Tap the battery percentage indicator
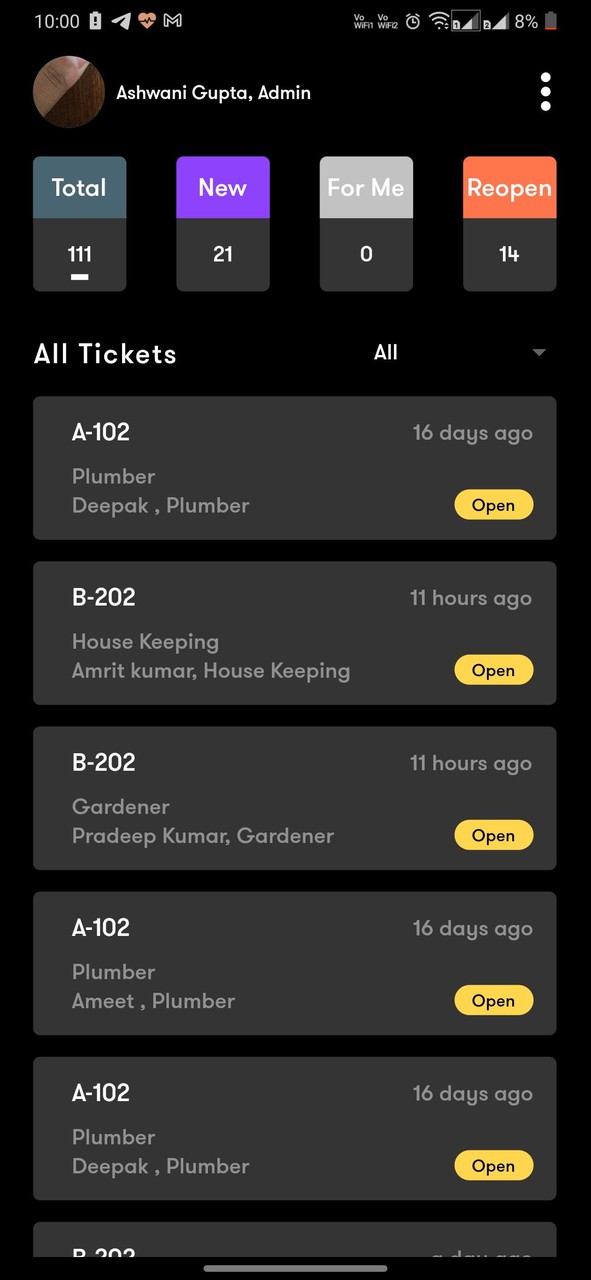The image size is (591, 1280). click(525, 21)
